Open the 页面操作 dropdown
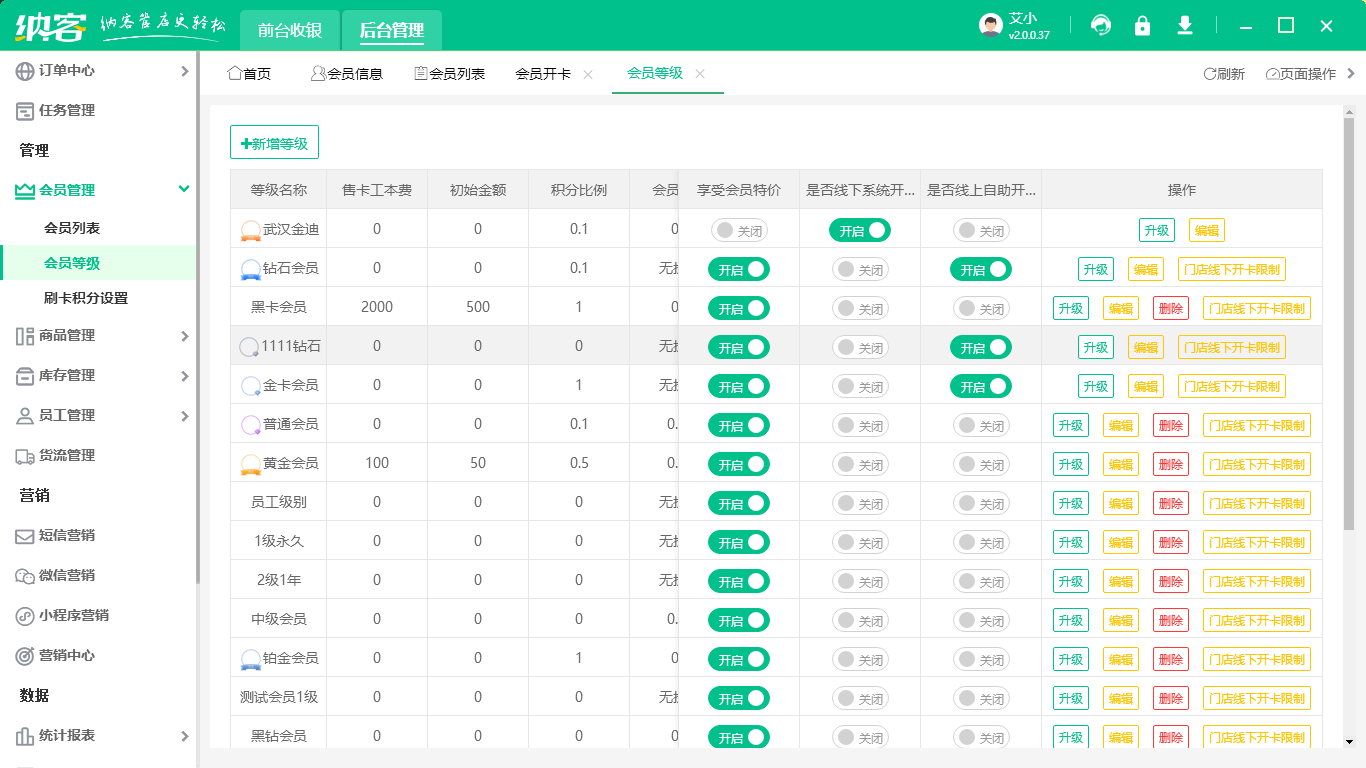 tap(1301, 74)
